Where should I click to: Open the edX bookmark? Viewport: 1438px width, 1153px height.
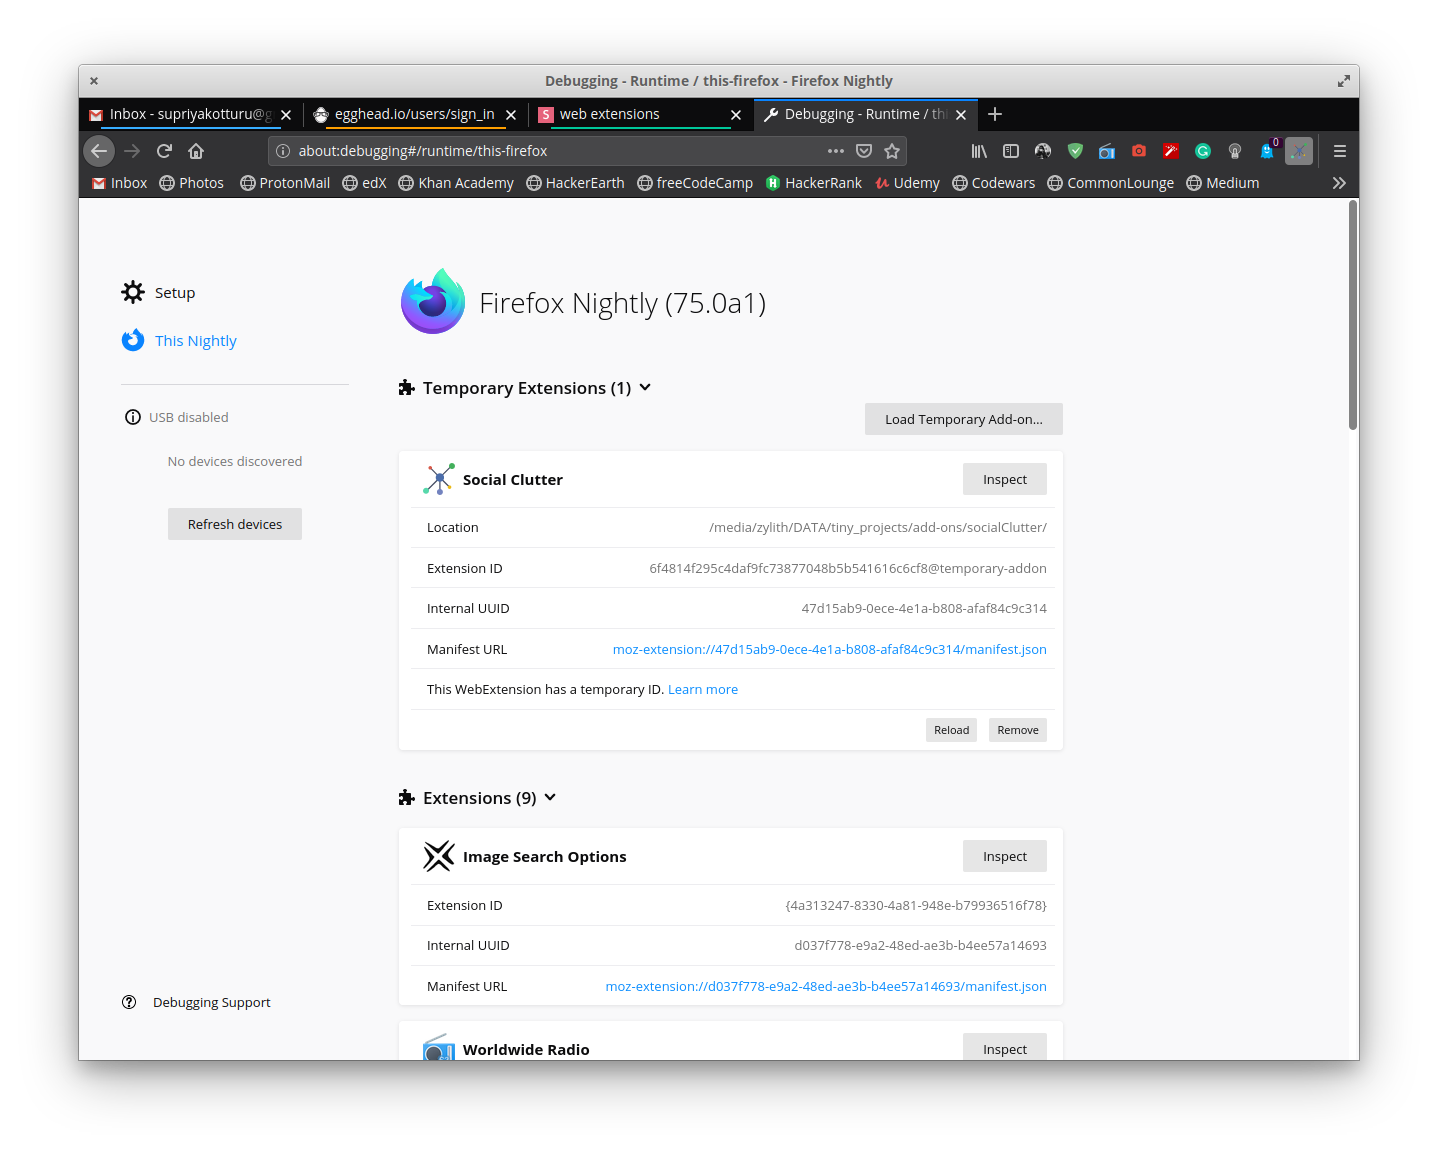pos(364,183)
